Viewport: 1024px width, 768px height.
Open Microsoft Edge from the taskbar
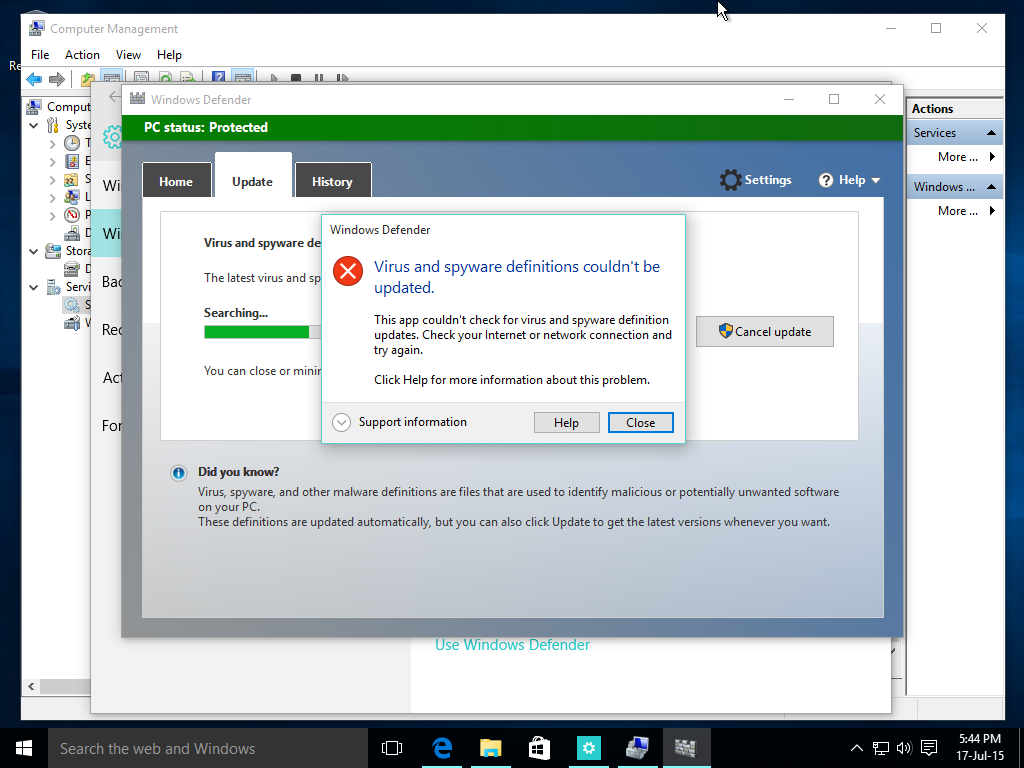[x=441, y=747]
